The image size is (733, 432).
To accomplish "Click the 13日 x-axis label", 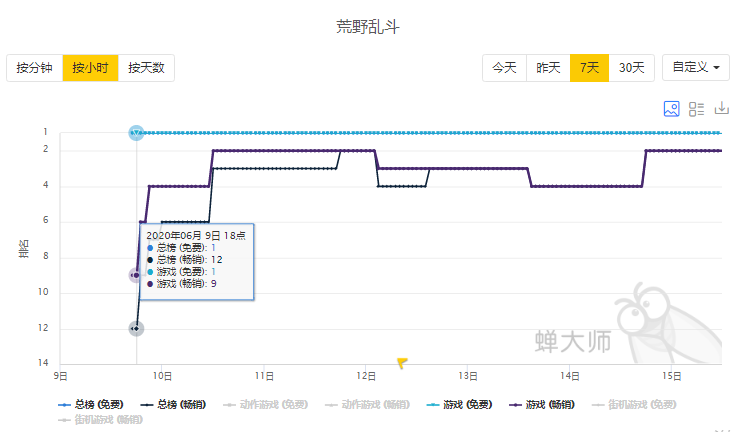I will 468,376.
